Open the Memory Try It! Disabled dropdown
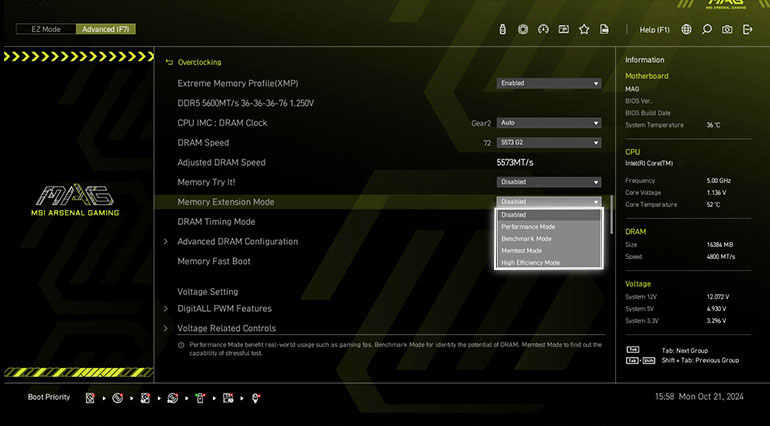The height and width of the screenshot is (426, 770). point(549,182)
